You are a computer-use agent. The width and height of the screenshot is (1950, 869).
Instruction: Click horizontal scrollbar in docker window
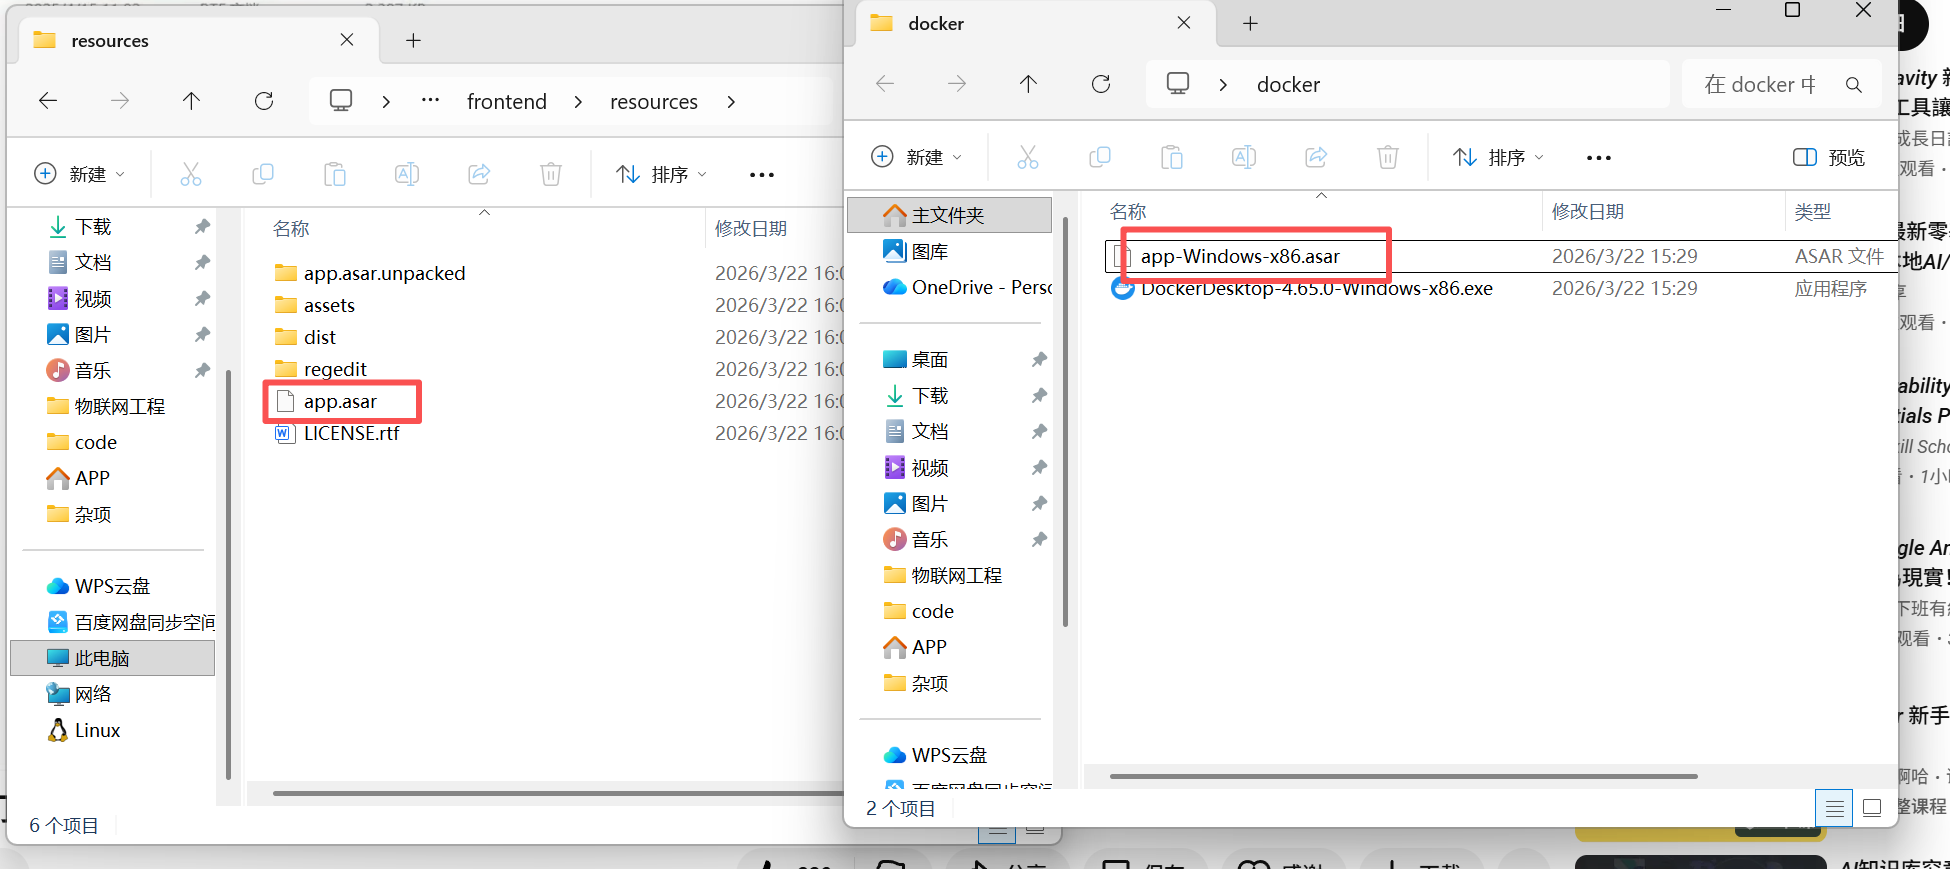pos(1403,776)
